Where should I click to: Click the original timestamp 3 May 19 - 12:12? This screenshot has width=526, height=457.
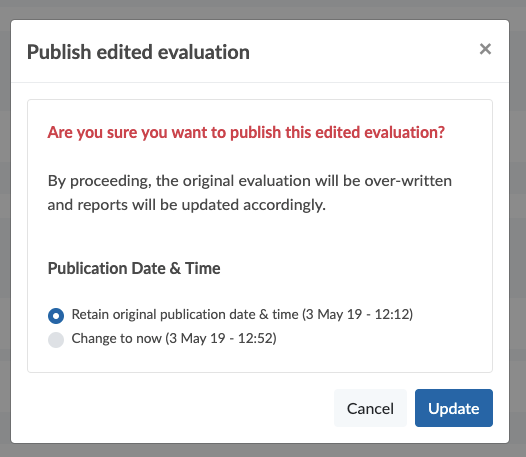click(358, 314)
